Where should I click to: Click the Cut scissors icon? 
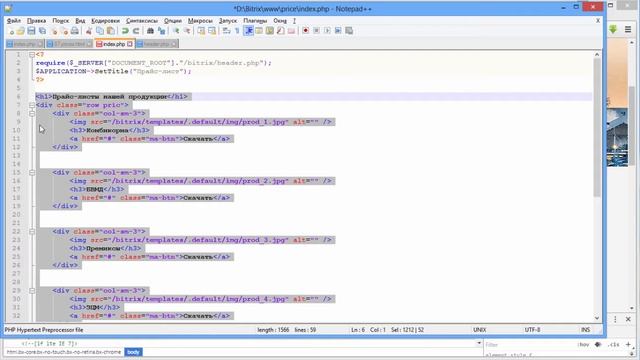pyautogui.click(x=89, y=31)
